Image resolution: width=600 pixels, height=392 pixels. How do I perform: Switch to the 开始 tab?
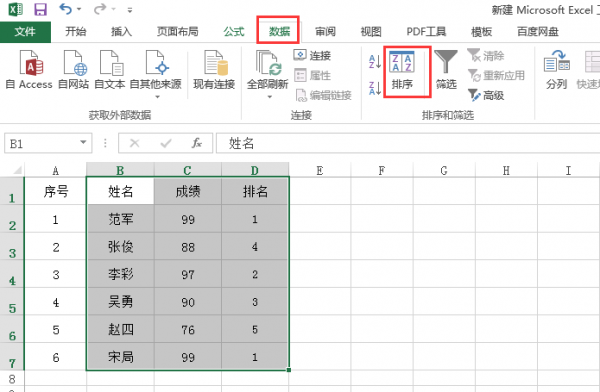75,31
